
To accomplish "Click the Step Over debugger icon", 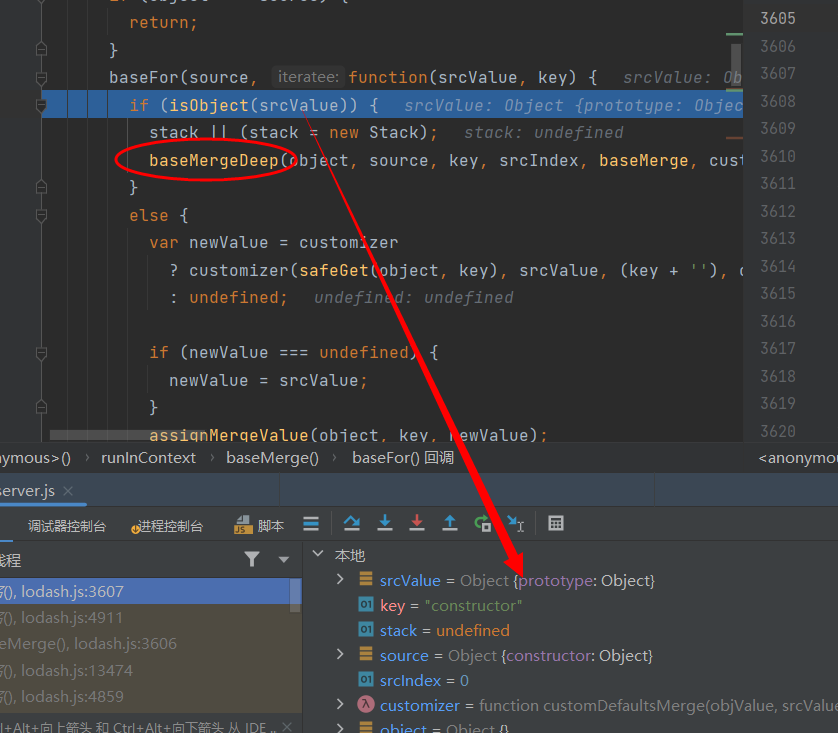I will [351, 524].
